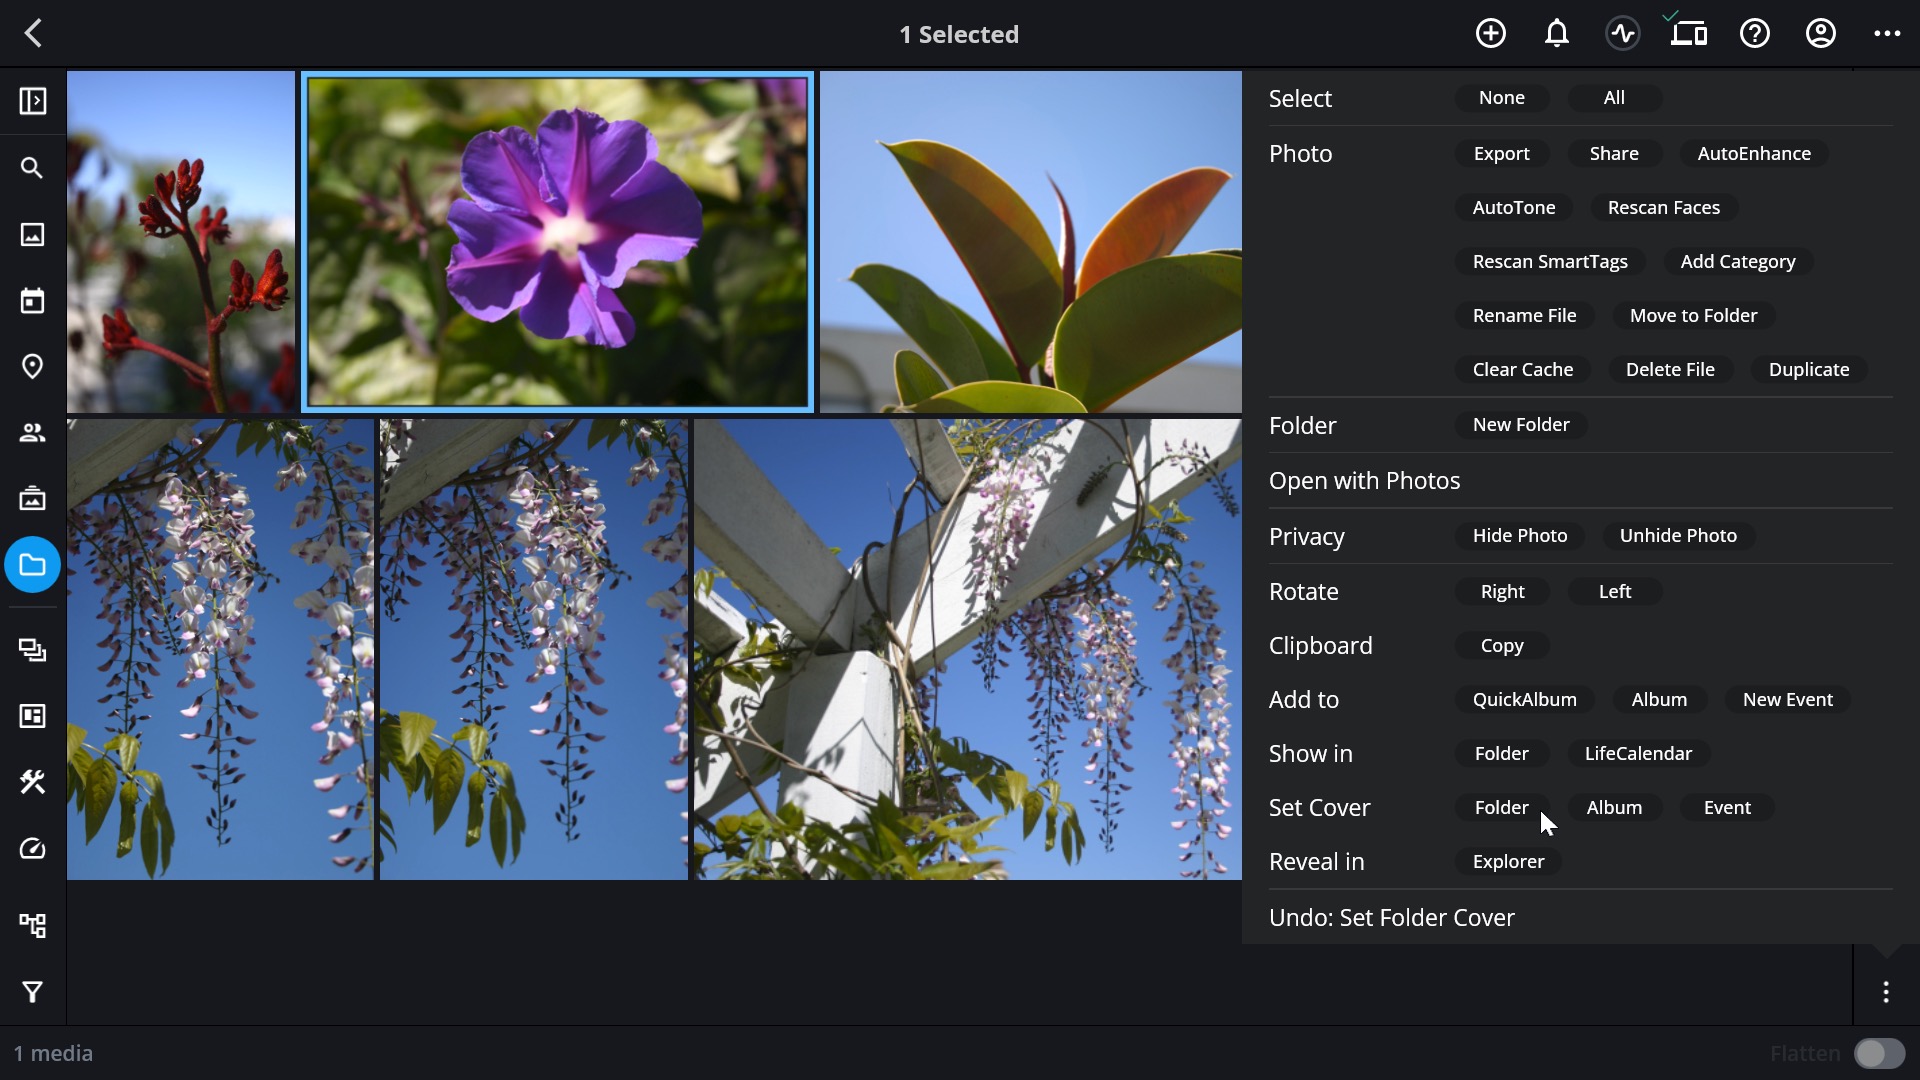Open the activity monitor icon
Image resolution: width=1920 pixels, height=1080 pixels.
[x=1622, y=34]
